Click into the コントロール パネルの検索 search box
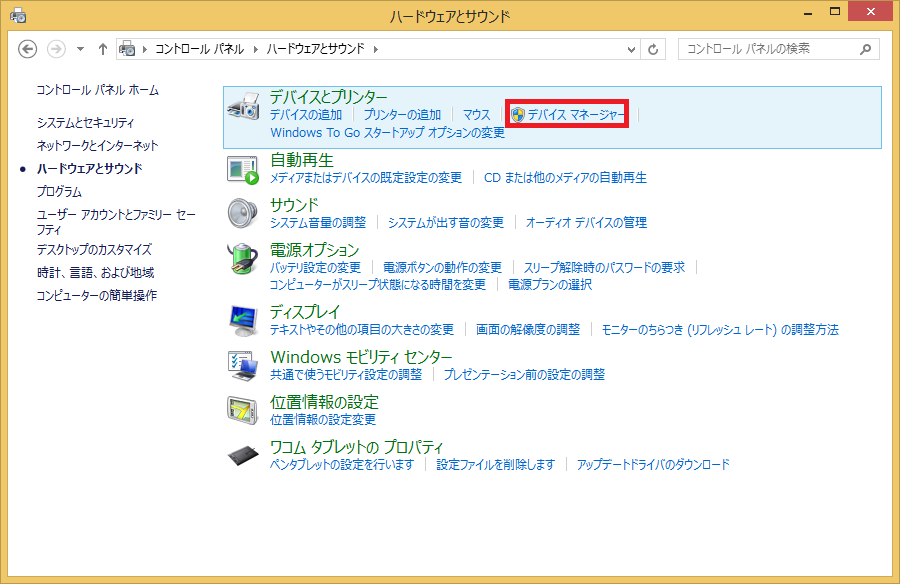 click(778, 49)
